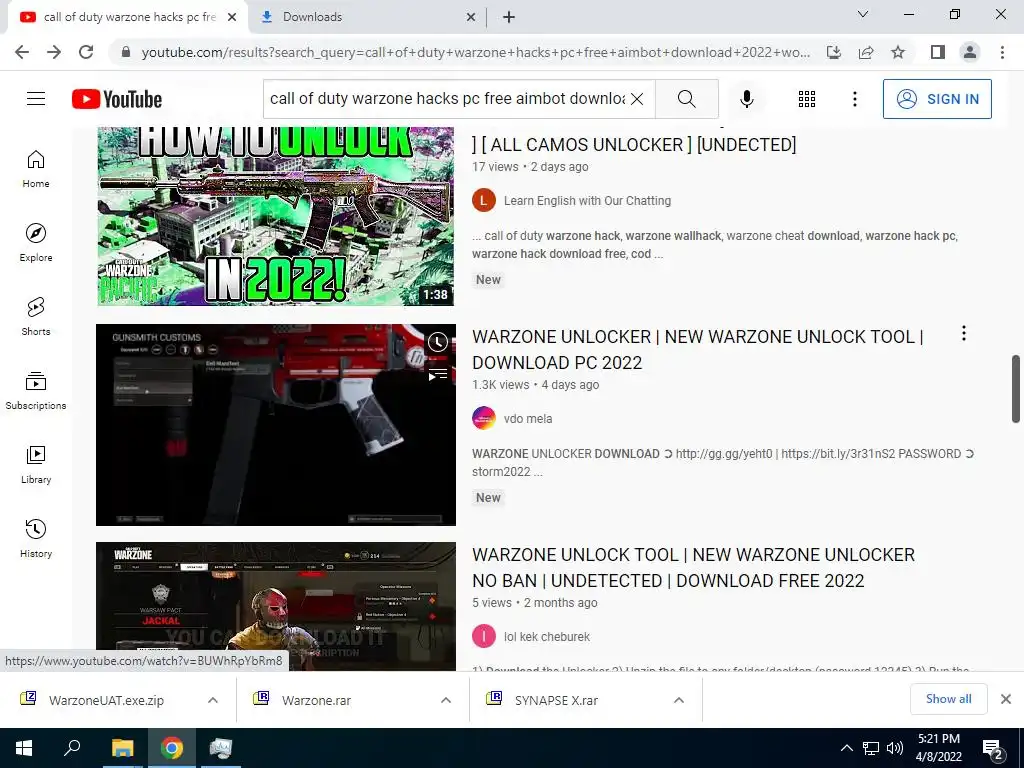Open HOW TO UNLOCK IN 2022 thumbnail
Viewport: 1024px width, 768px height.
click(275, 216)
